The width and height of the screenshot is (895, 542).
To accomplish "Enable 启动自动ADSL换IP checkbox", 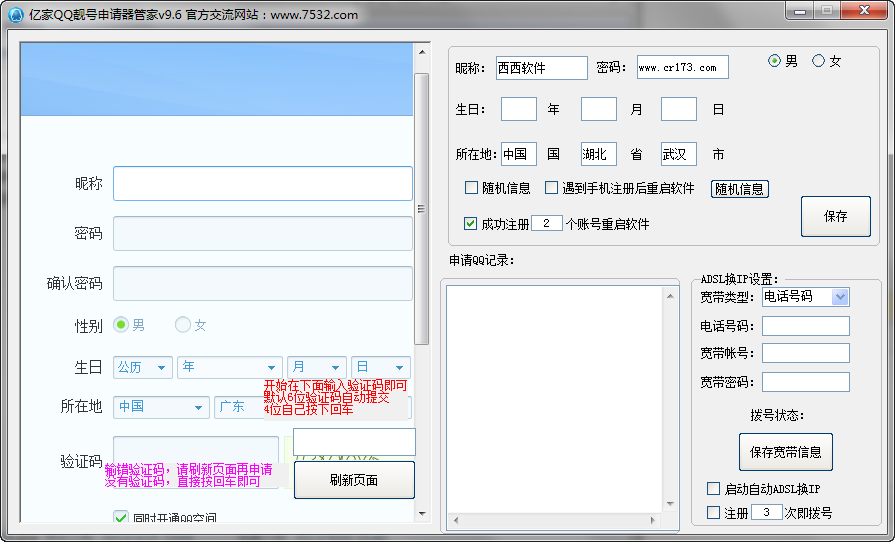I will [x=713, y=488].
